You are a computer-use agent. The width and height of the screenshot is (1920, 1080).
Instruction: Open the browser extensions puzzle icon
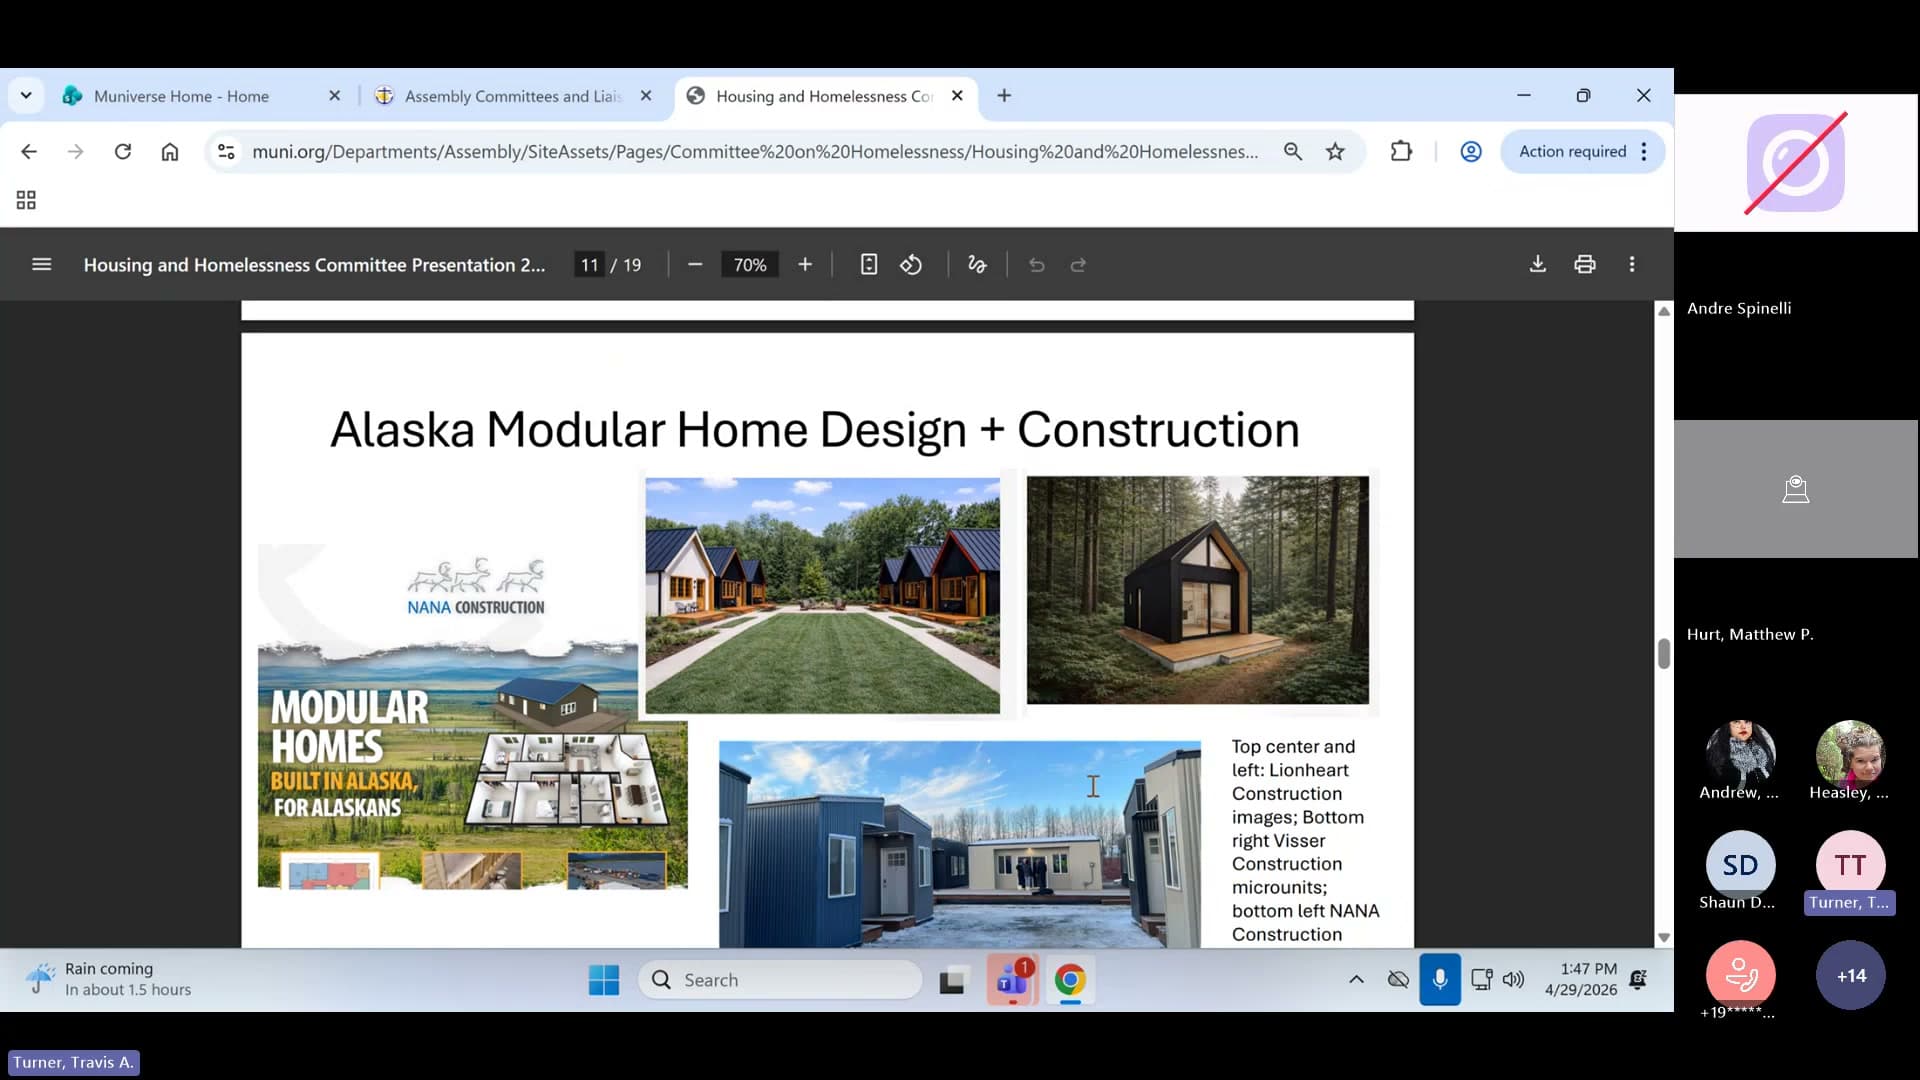pyautogui.click(x=1401, y=152)
